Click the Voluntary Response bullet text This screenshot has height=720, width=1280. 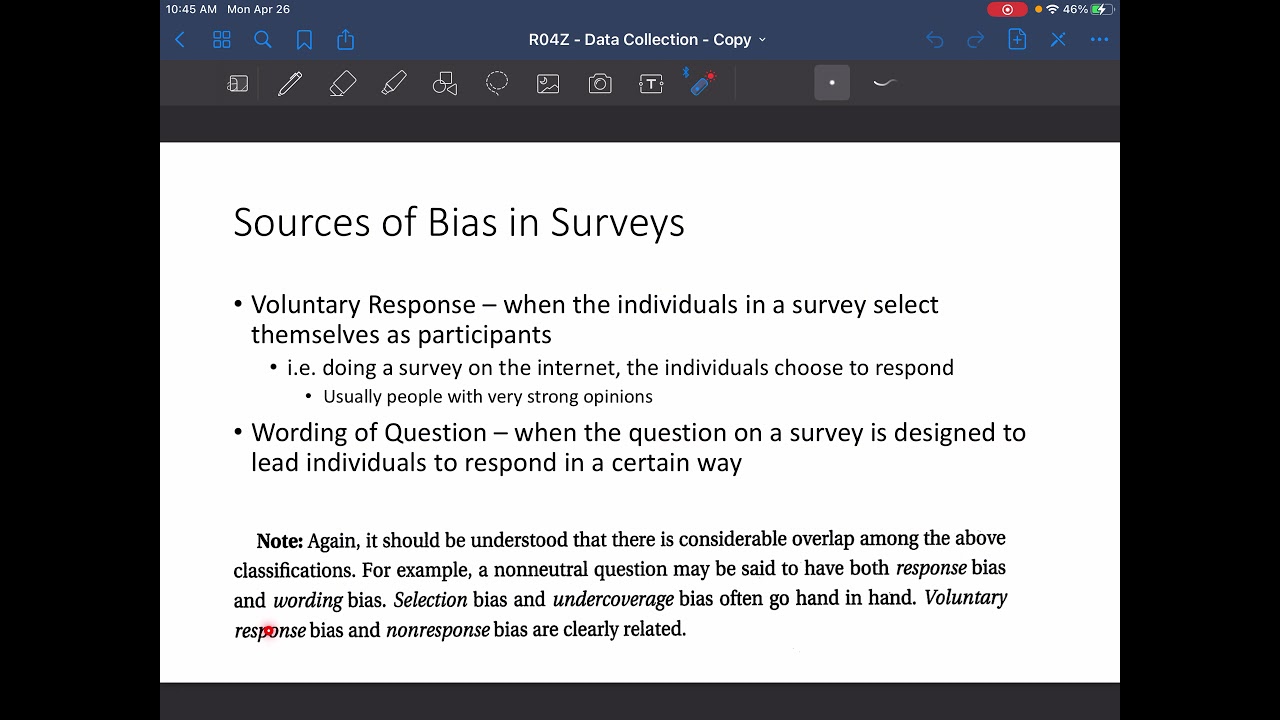tap(595, 319)
